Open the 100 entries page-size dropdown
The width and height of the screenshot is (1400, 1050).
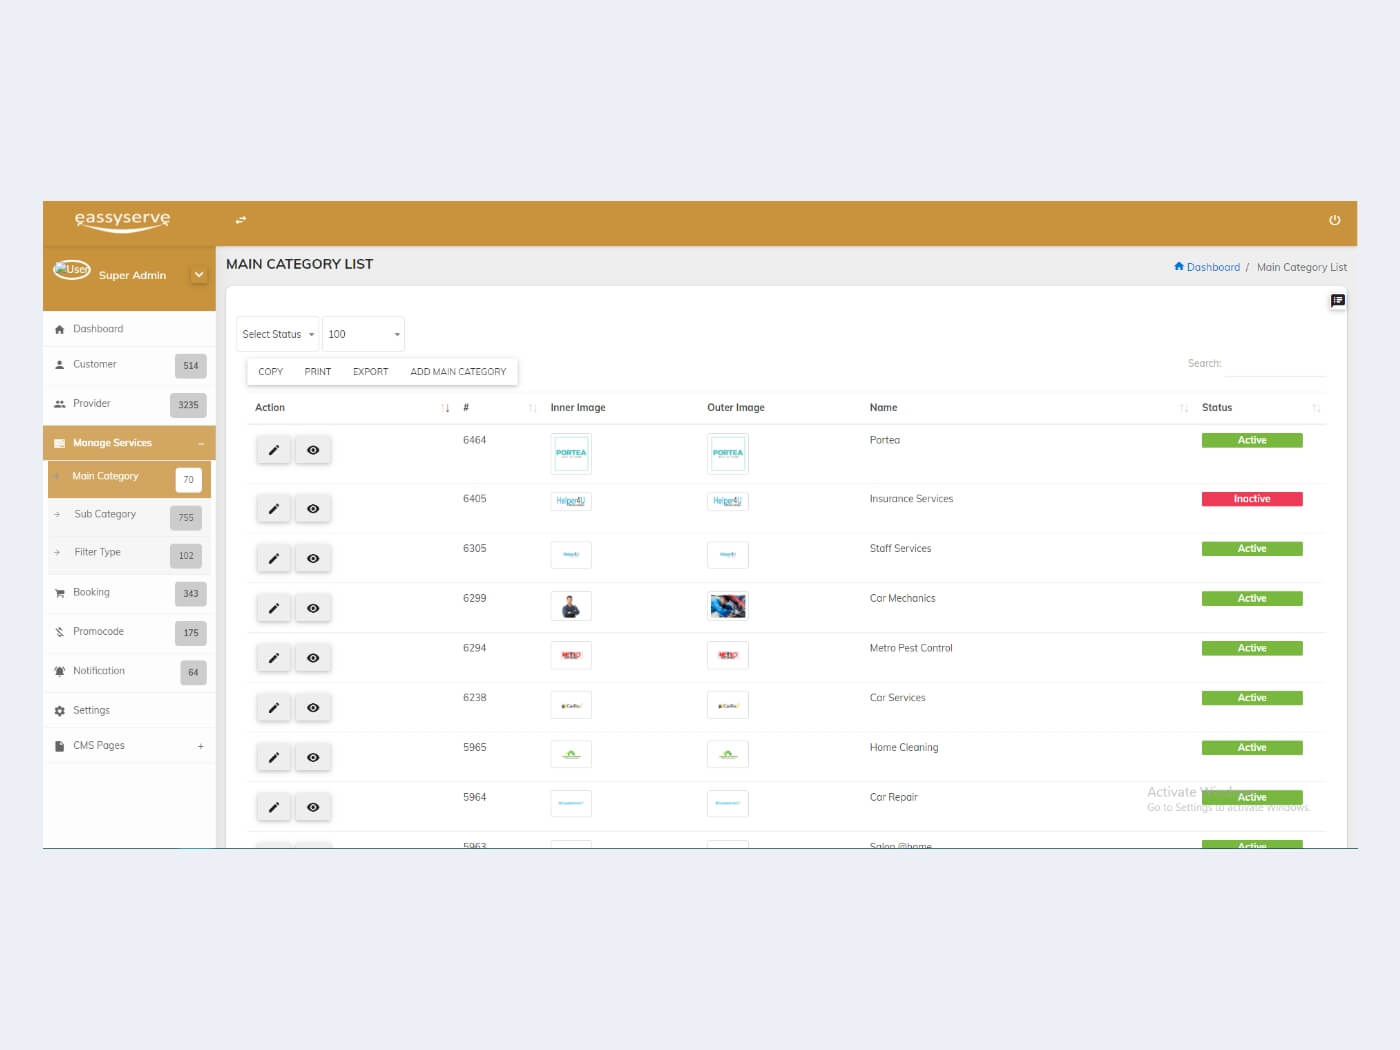click(363, 334)
